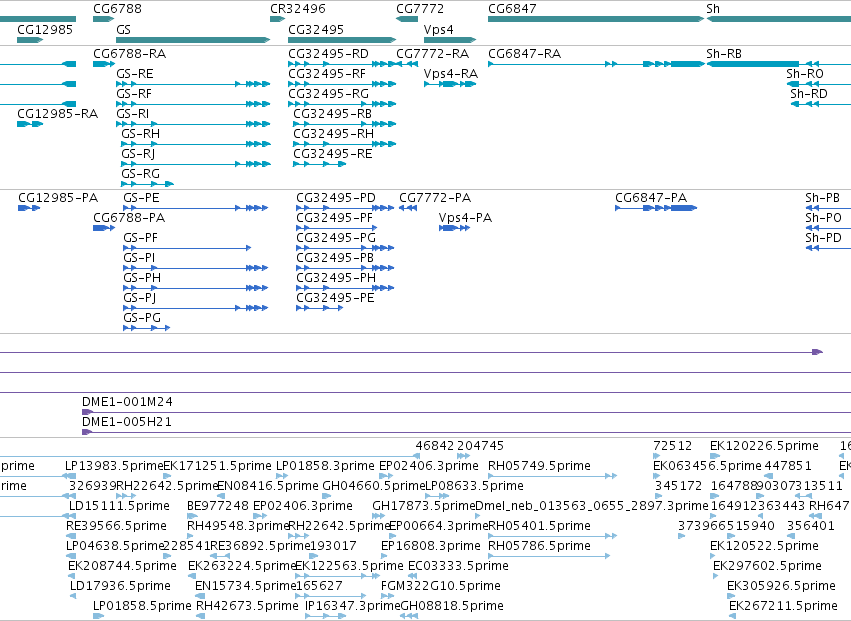
Task: Select protein GS-PE
Action: tap(196, 208)
